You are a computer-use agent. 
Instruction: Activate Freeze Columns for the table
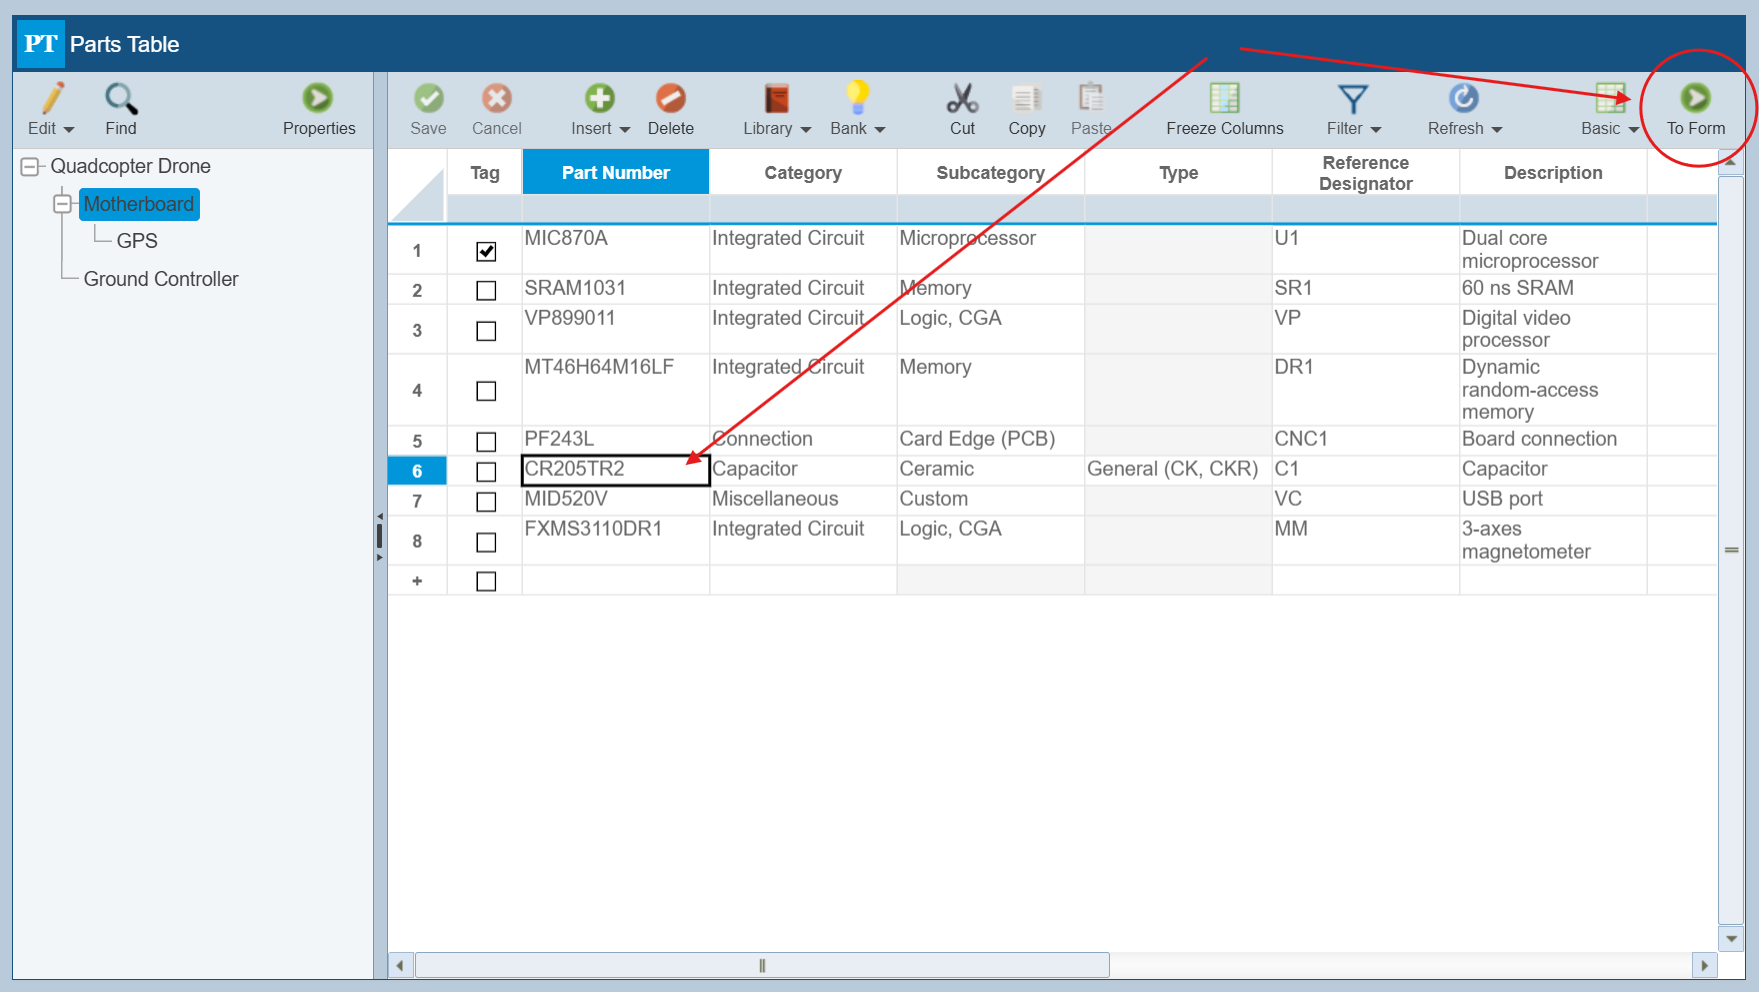coord(1224,108)
